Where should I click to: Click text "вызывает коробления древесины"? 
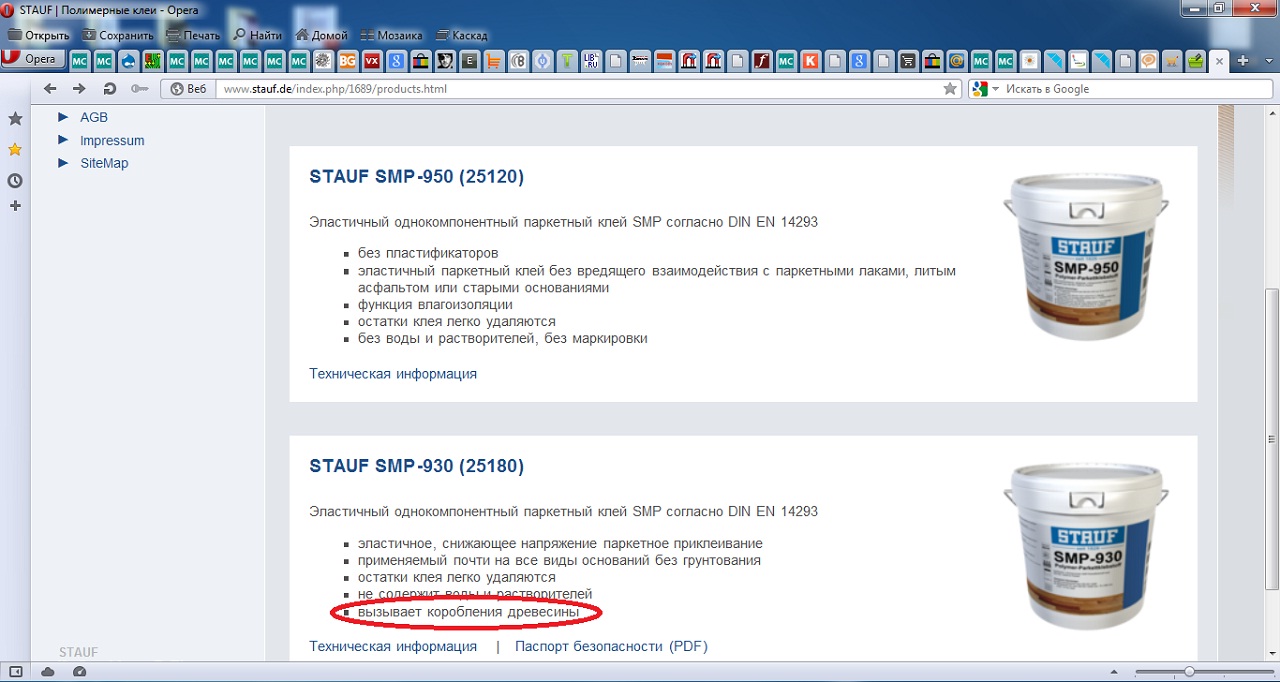468,611
